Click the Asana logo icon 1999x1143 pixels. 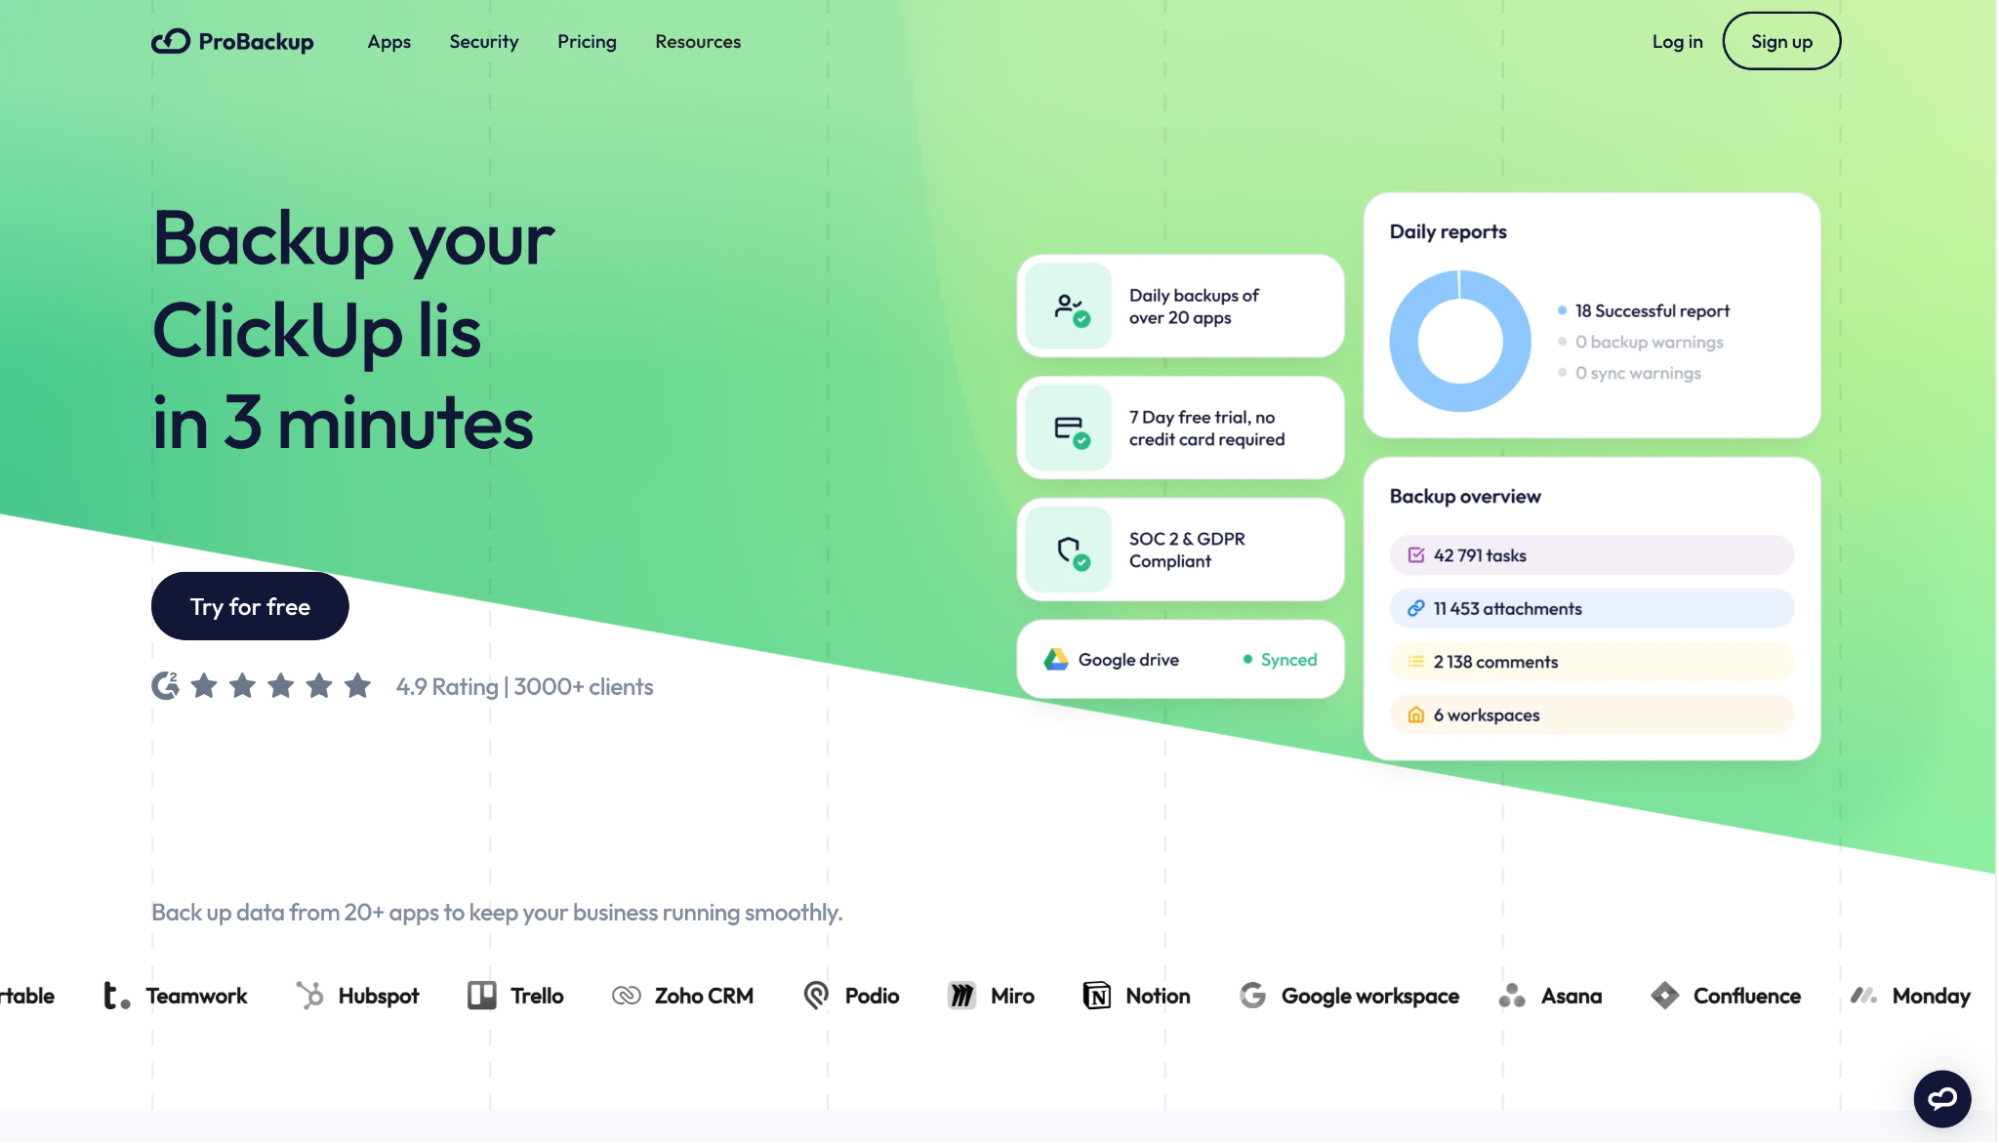[1512, 995]
